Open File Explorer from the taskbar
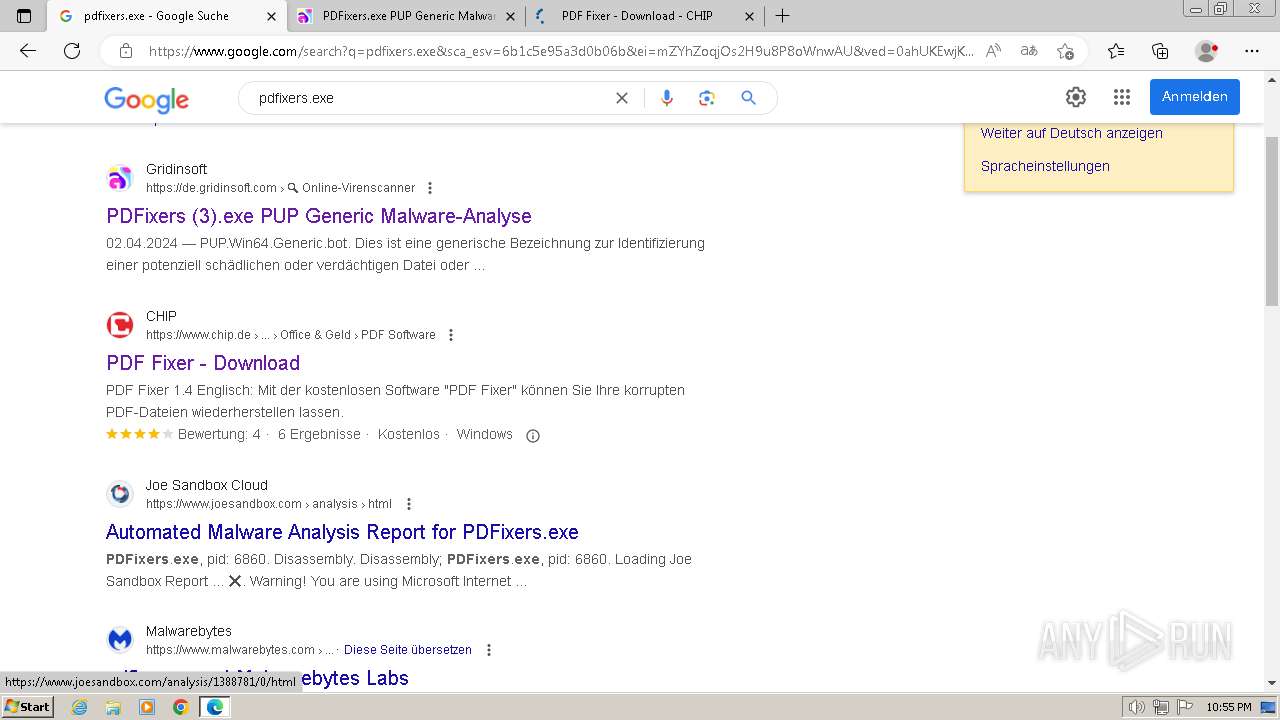1280x720 pixels. coord(113,707)
